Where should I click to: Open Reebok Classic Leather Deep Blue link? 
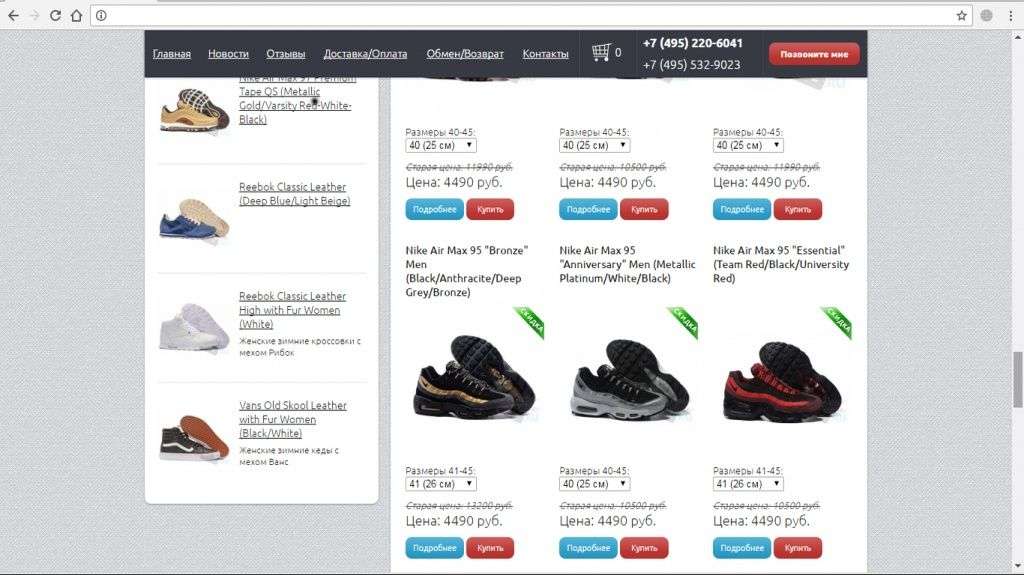click(x=294, y=193)
